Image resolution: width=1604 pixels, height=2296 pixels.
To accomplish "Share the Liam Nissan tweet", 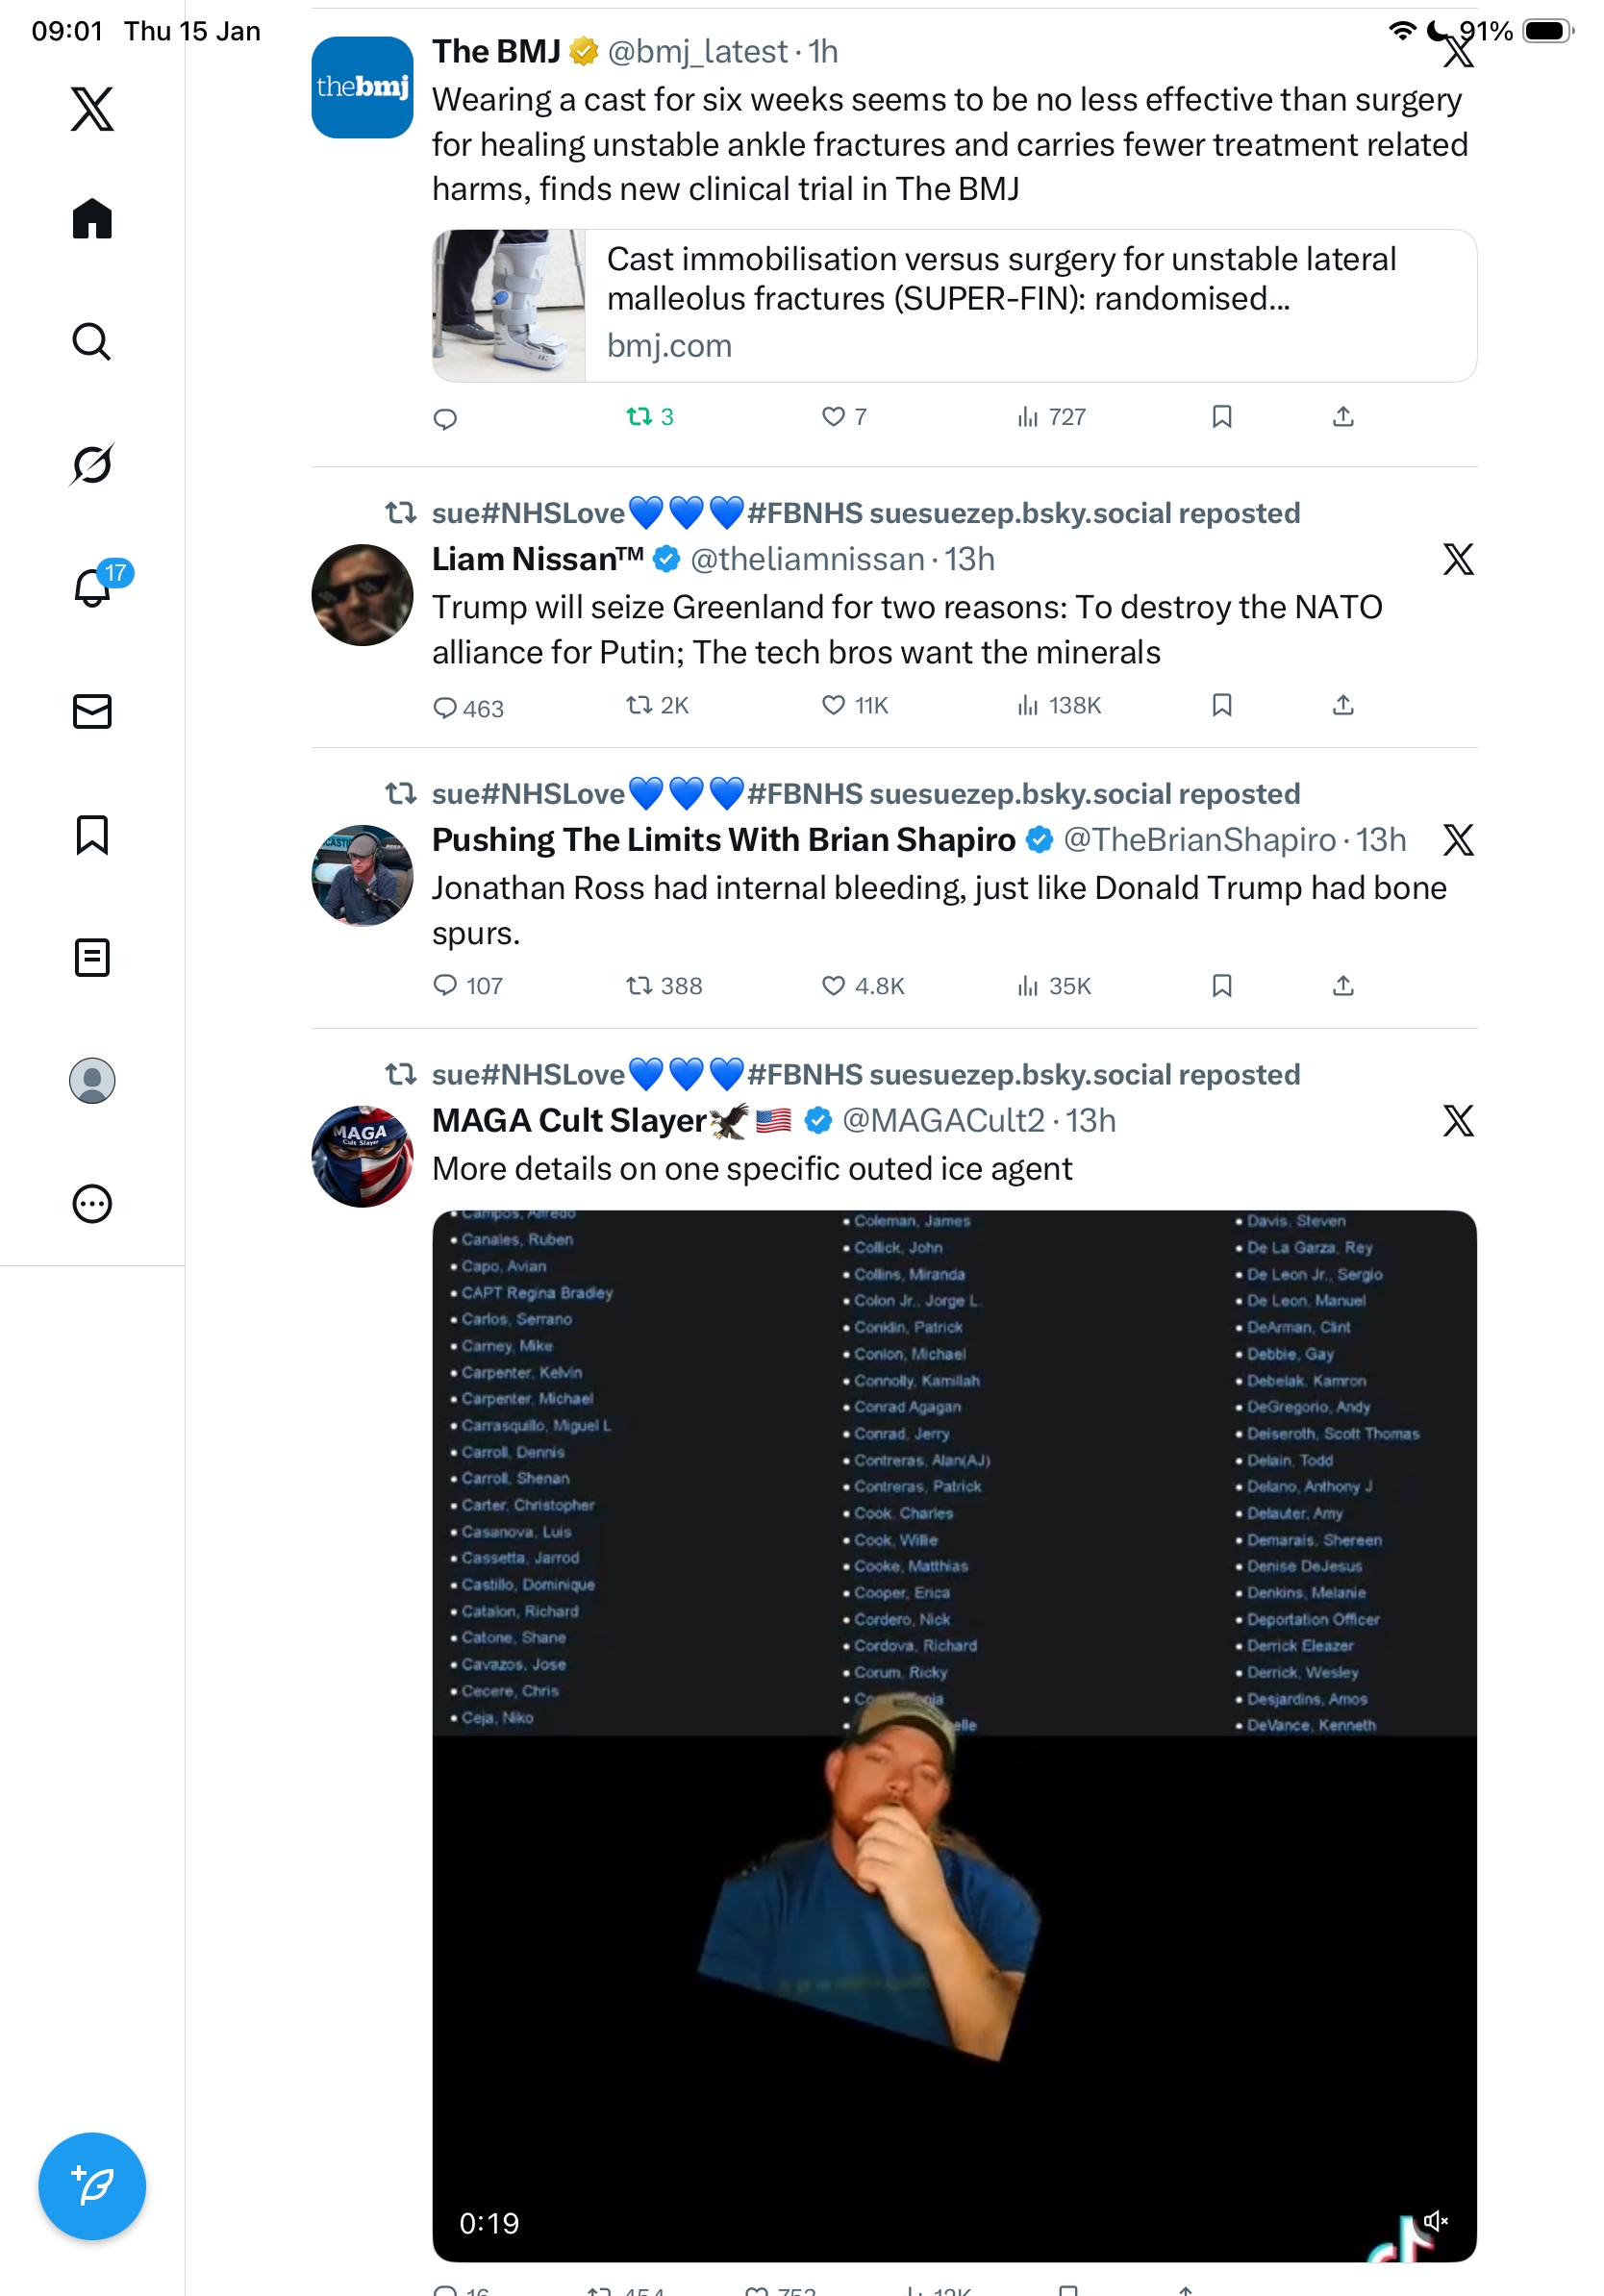I will click(1343, 706).
